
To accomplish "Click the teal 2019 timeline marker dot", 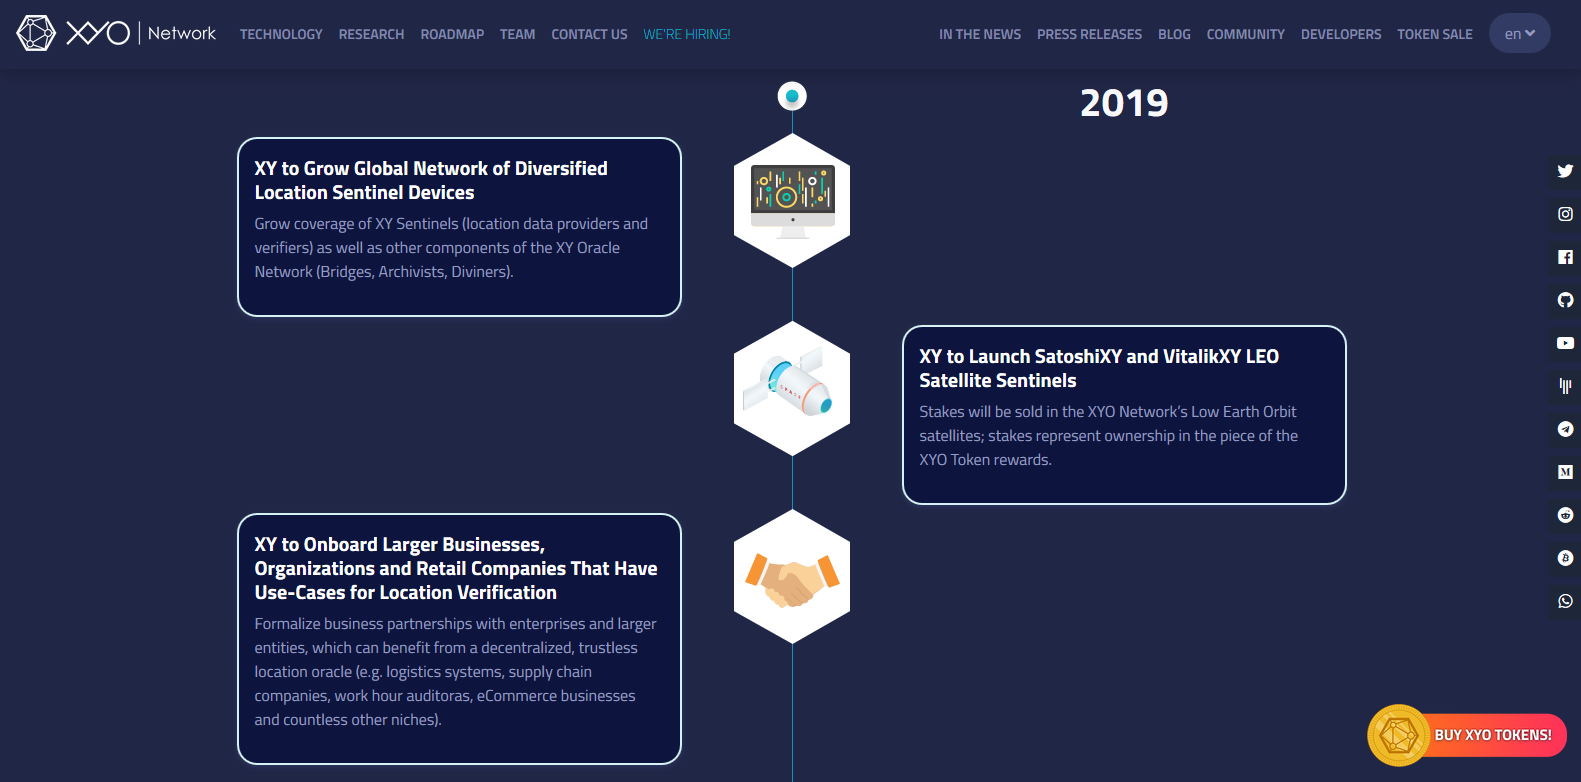I will pos(792,96).
